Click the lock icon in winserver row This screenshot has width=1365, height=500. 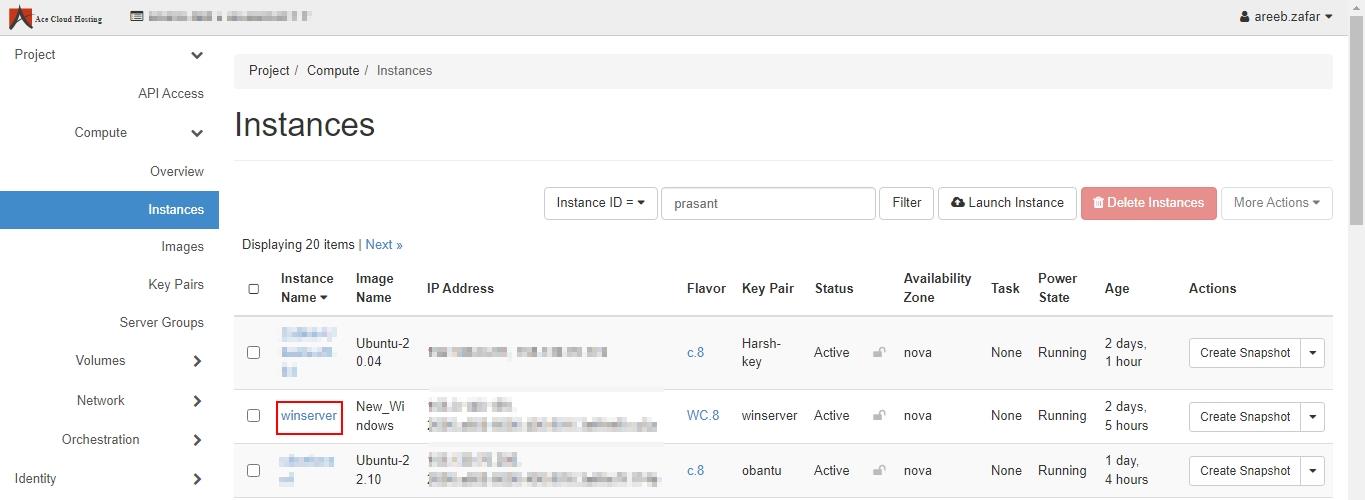879,416
